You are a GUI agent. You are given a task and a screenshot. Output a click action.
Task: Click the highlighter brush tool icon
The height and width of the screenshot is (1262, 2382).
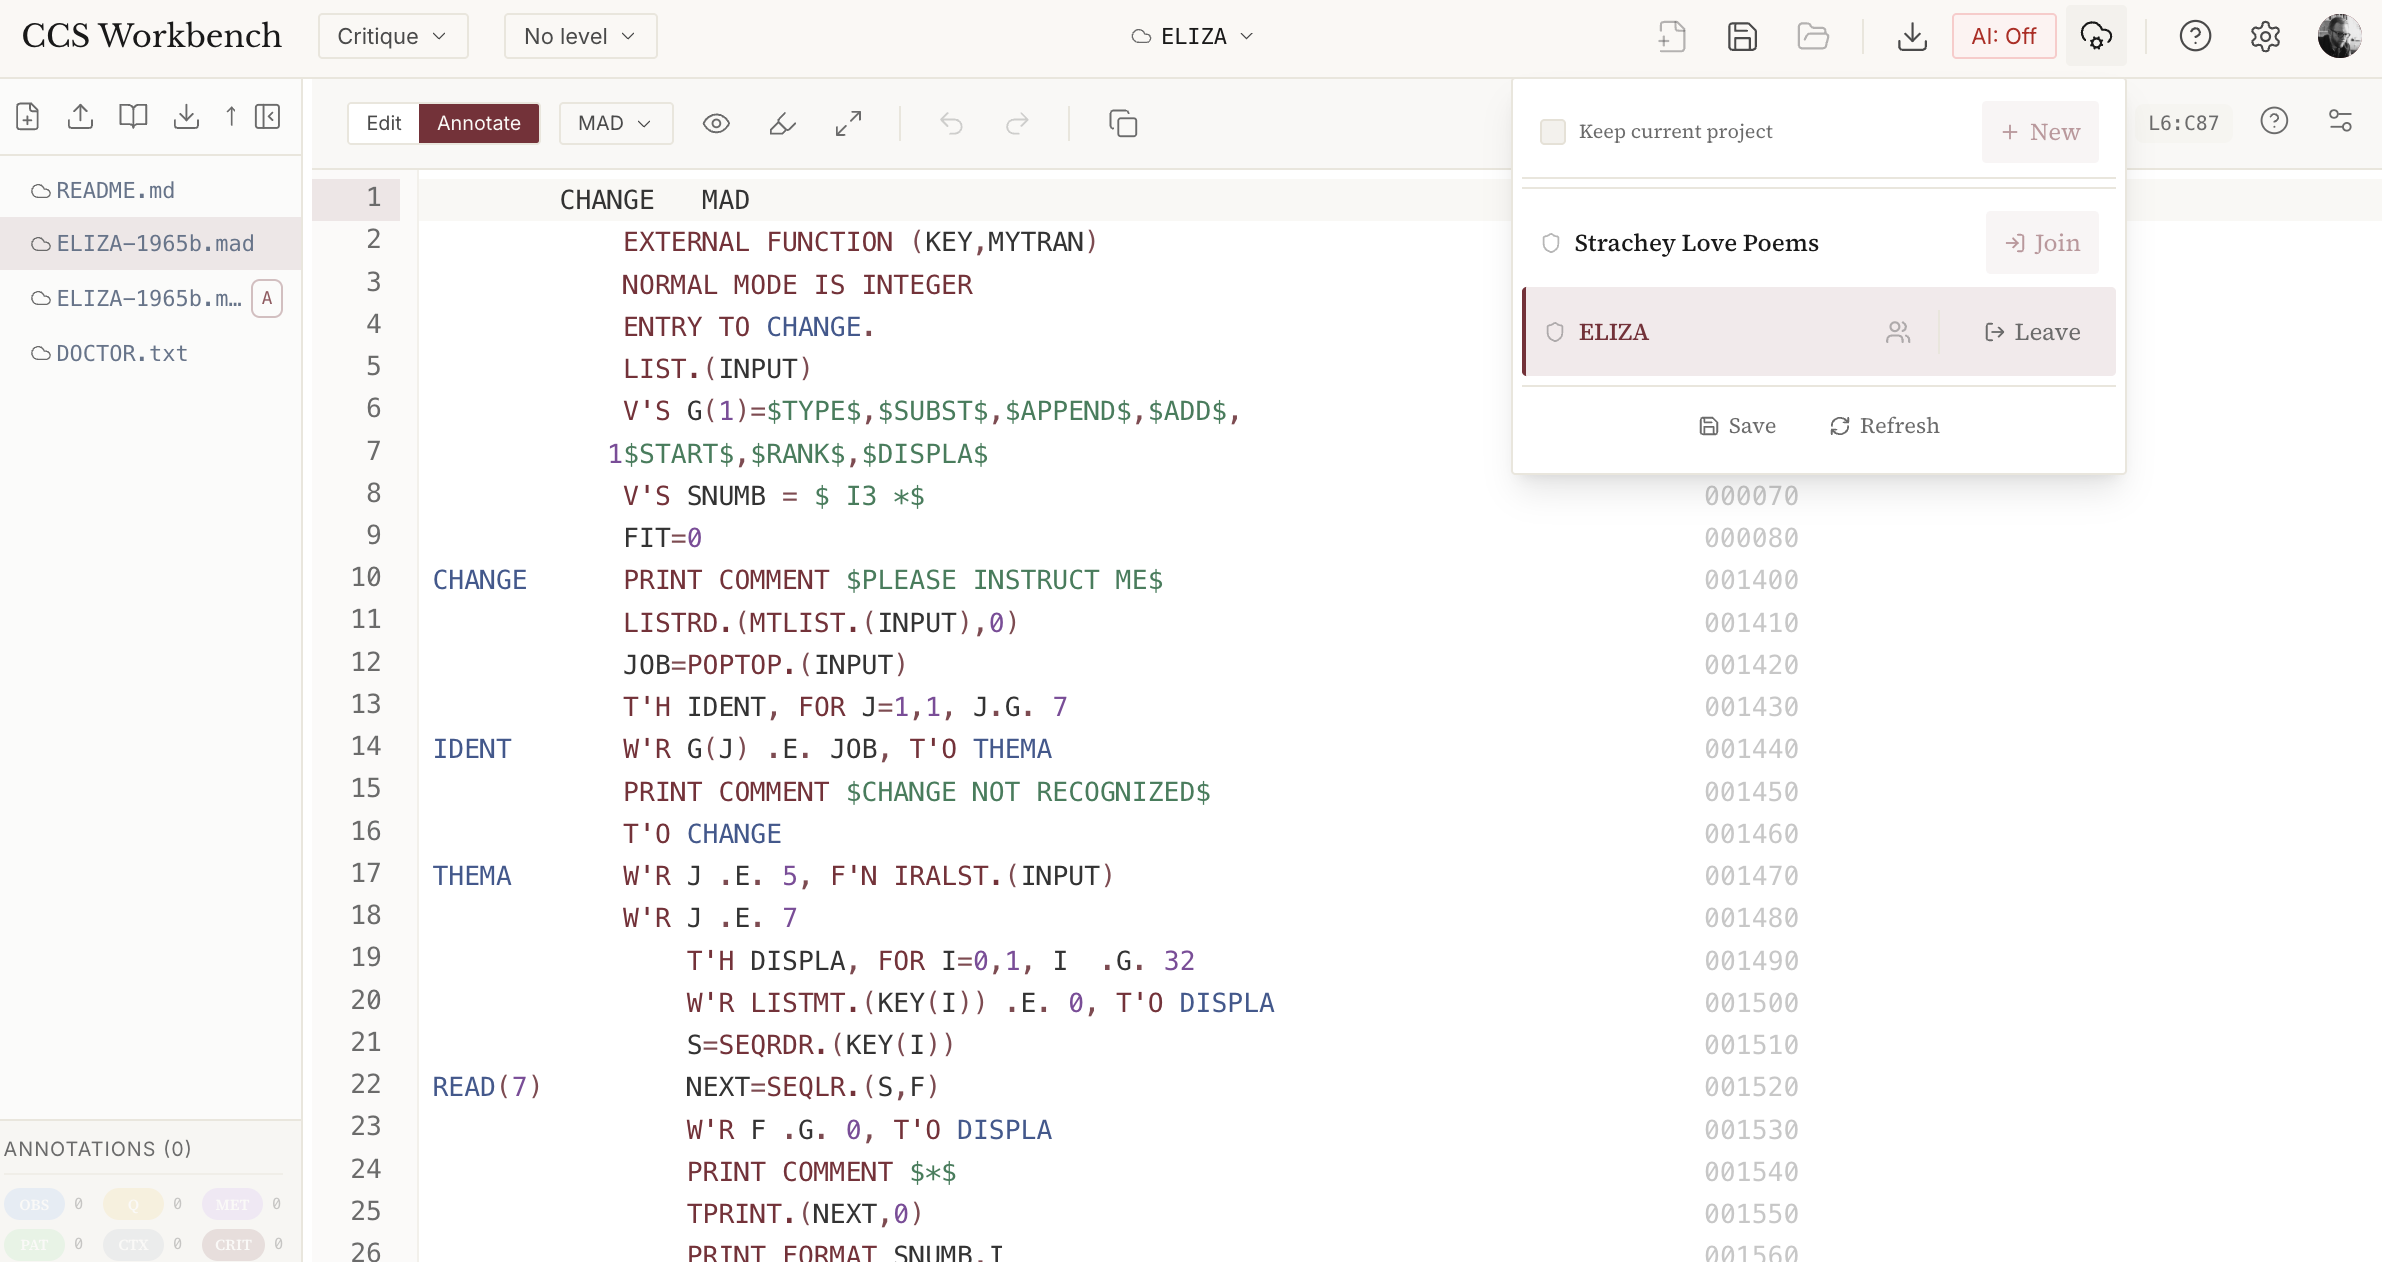(782, 123)
